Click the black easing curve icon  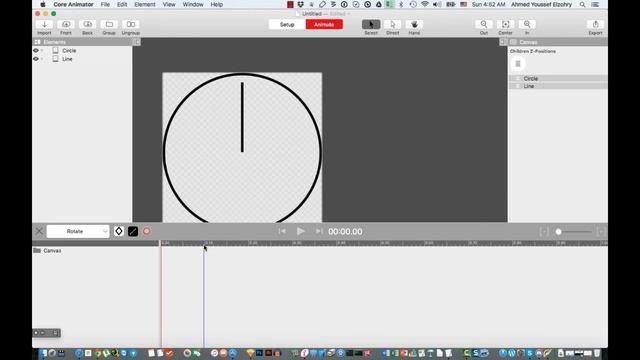[133, 231]
